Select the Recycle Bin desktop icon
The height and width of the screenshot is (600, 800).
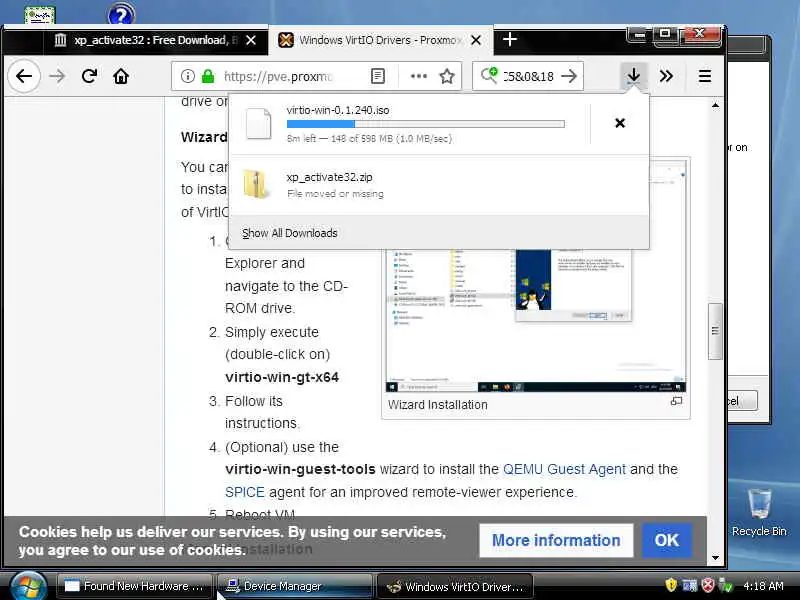(759, 512)
